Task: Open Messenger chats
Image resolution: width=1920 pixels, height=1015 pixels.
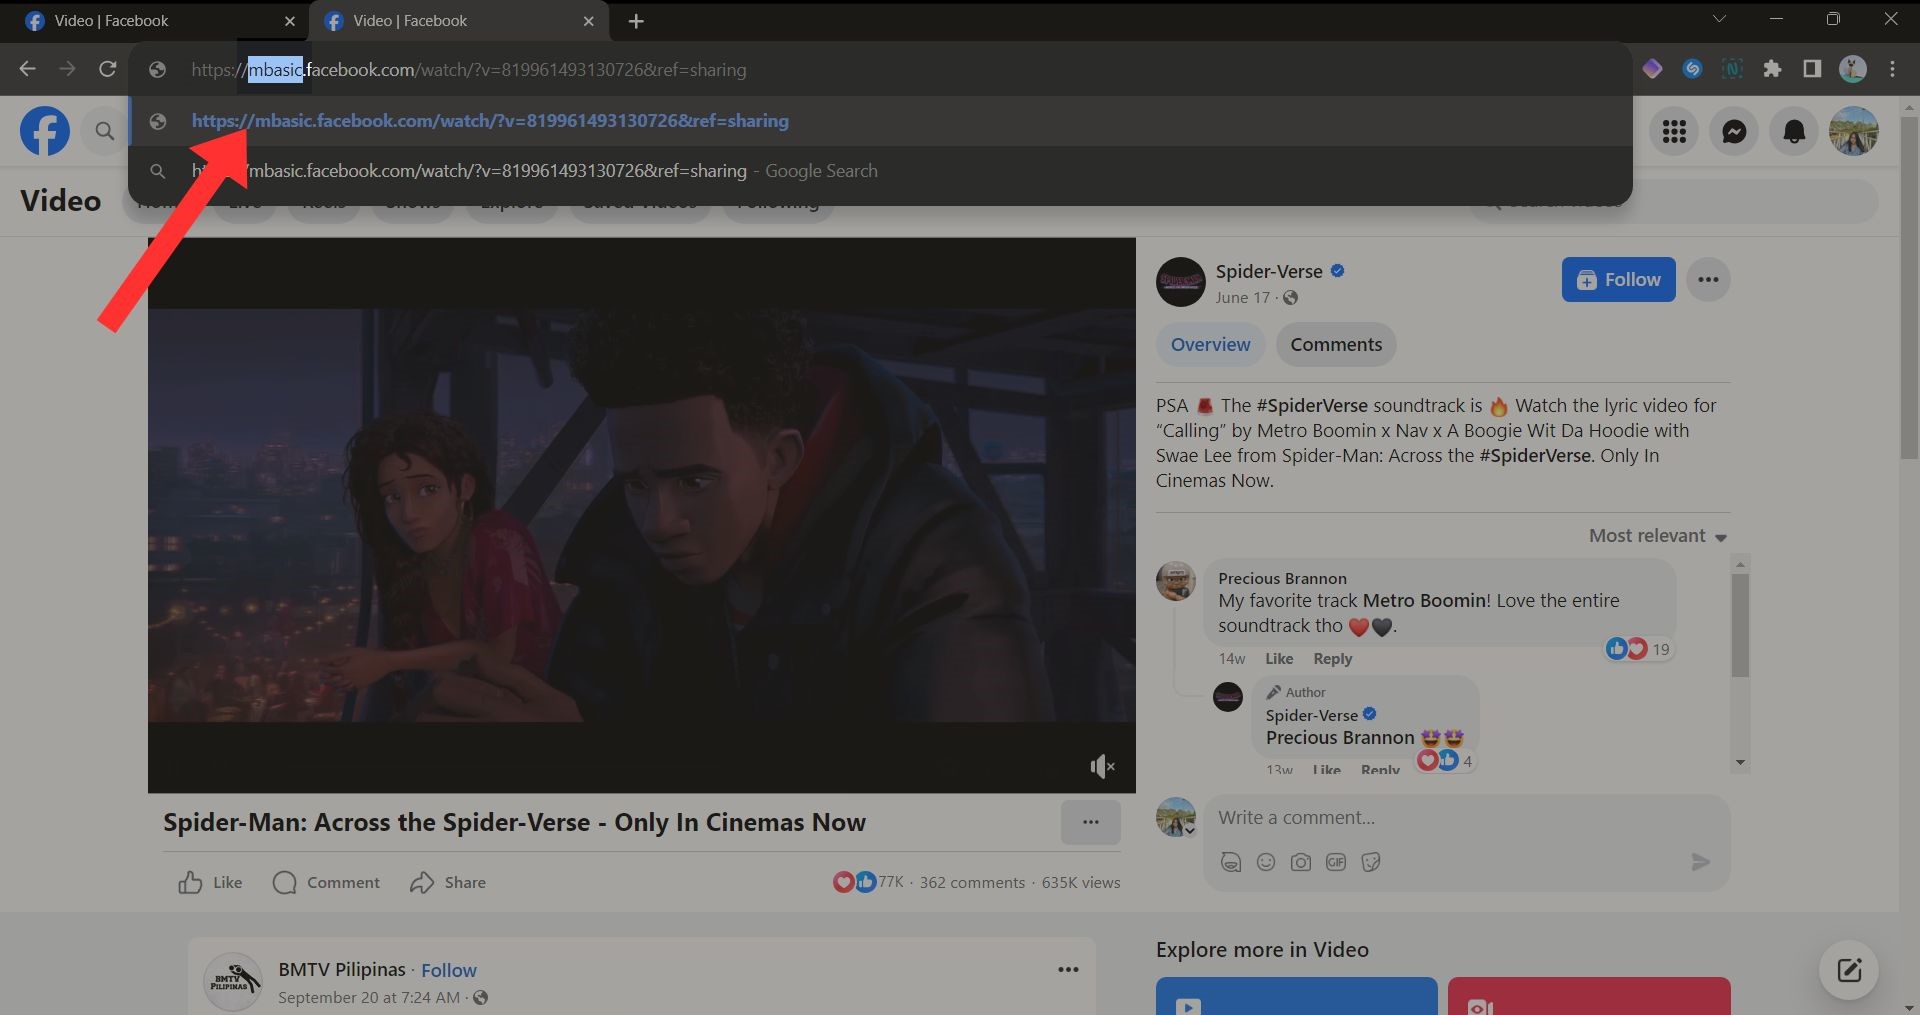Action: pyautogui.click(x=1734, y=131)
